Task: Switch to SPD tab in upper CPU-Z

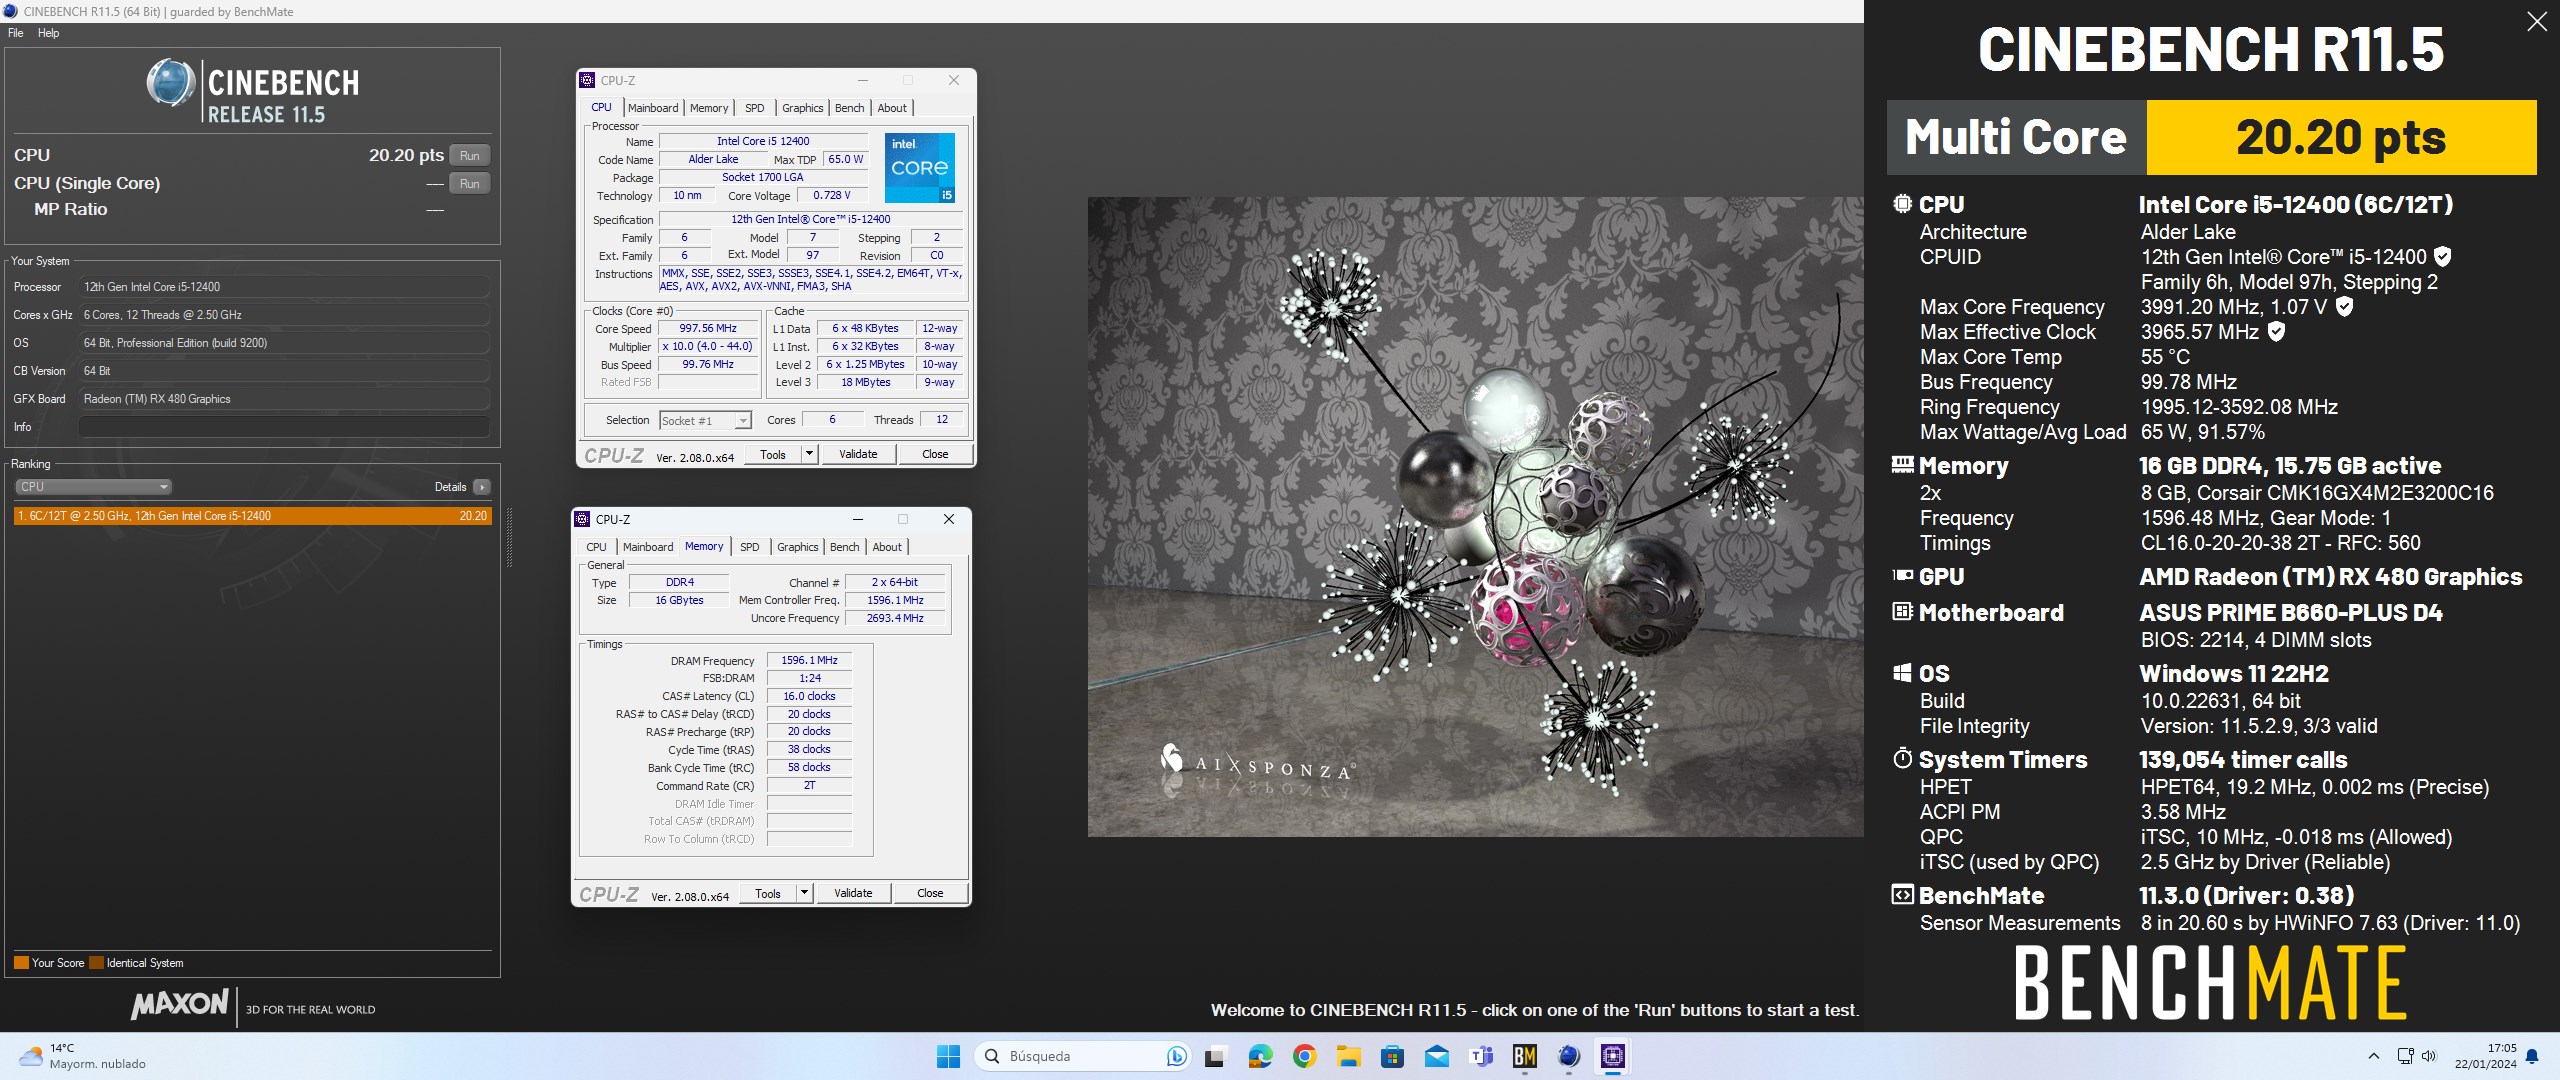Action: (x=755, y=108)
